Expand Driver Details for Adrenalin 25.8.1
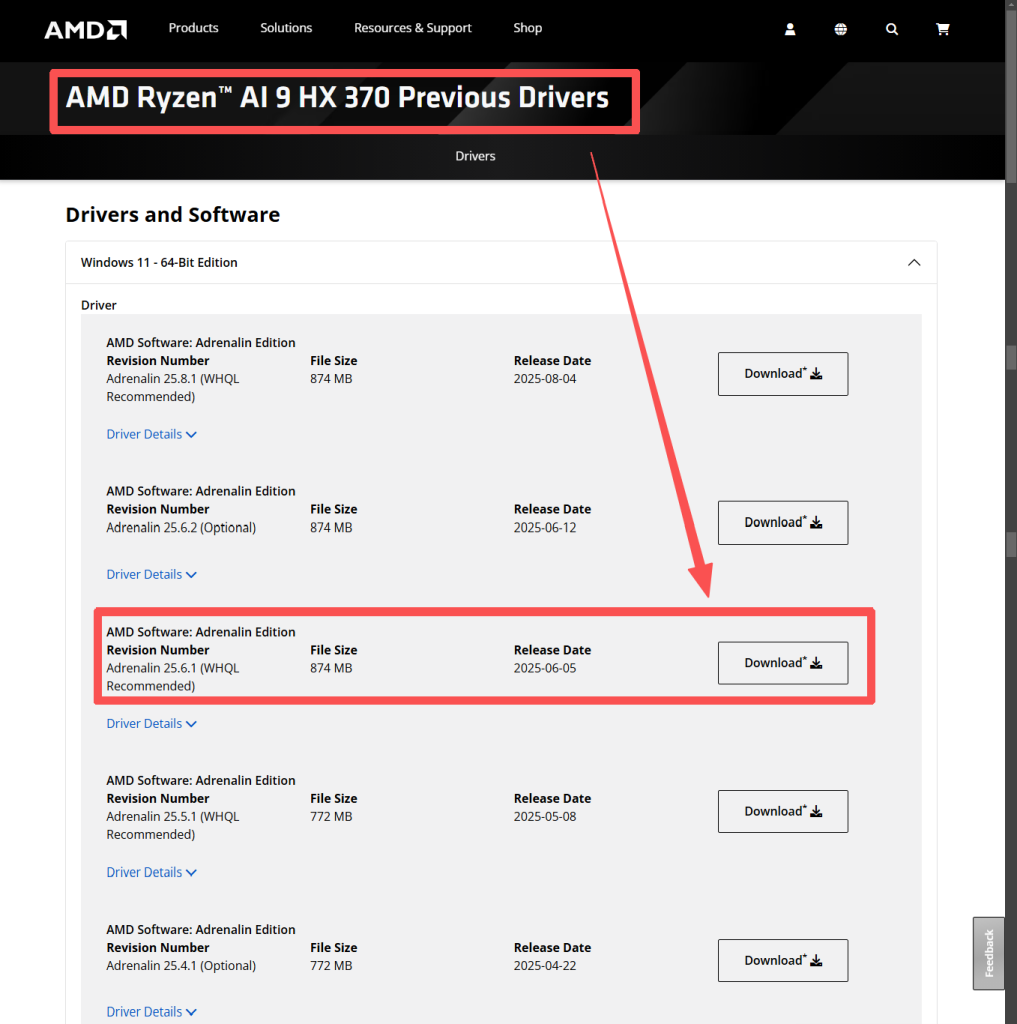The width and height of the screenshot is (1017, 1024). (x=151, y=435)
